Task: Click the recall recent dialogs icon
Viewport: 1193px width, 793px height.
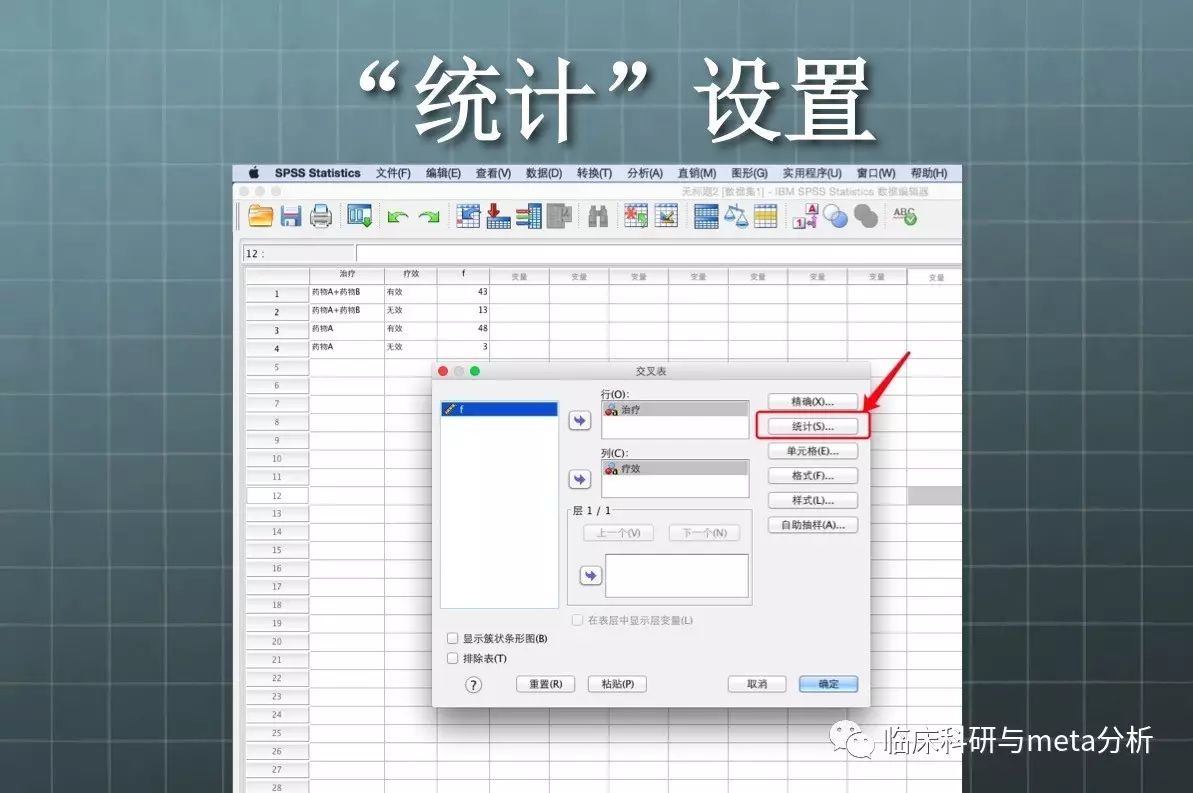Action: [x=360, y=217]
